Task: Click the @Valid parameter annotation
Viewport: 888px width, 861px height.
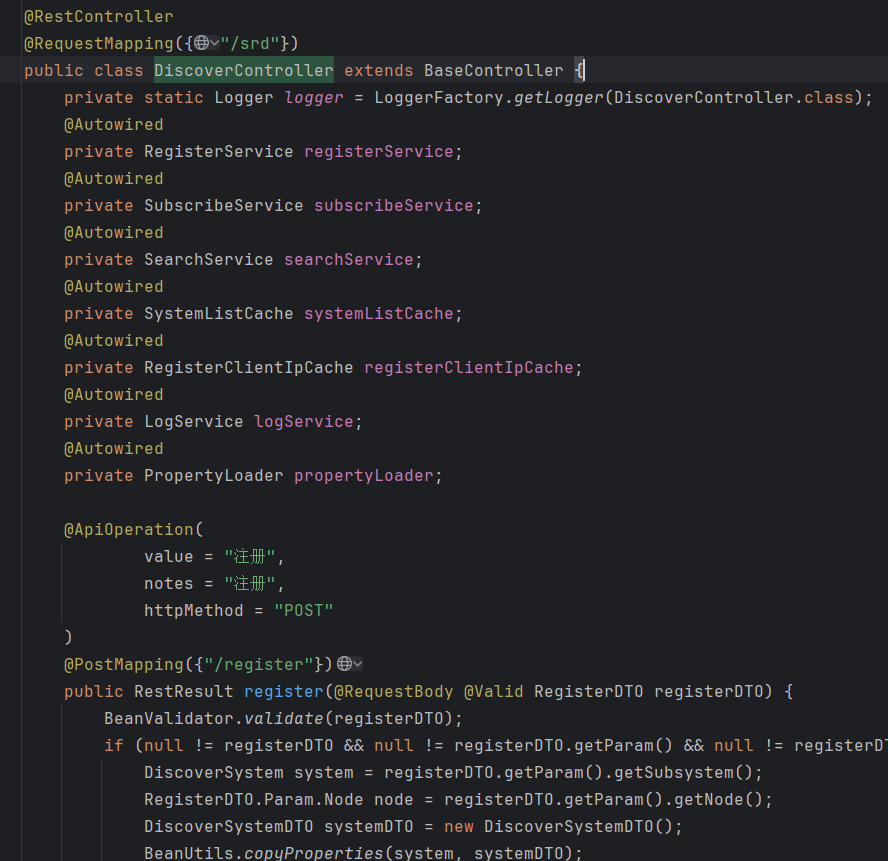Action: point(494,692)
